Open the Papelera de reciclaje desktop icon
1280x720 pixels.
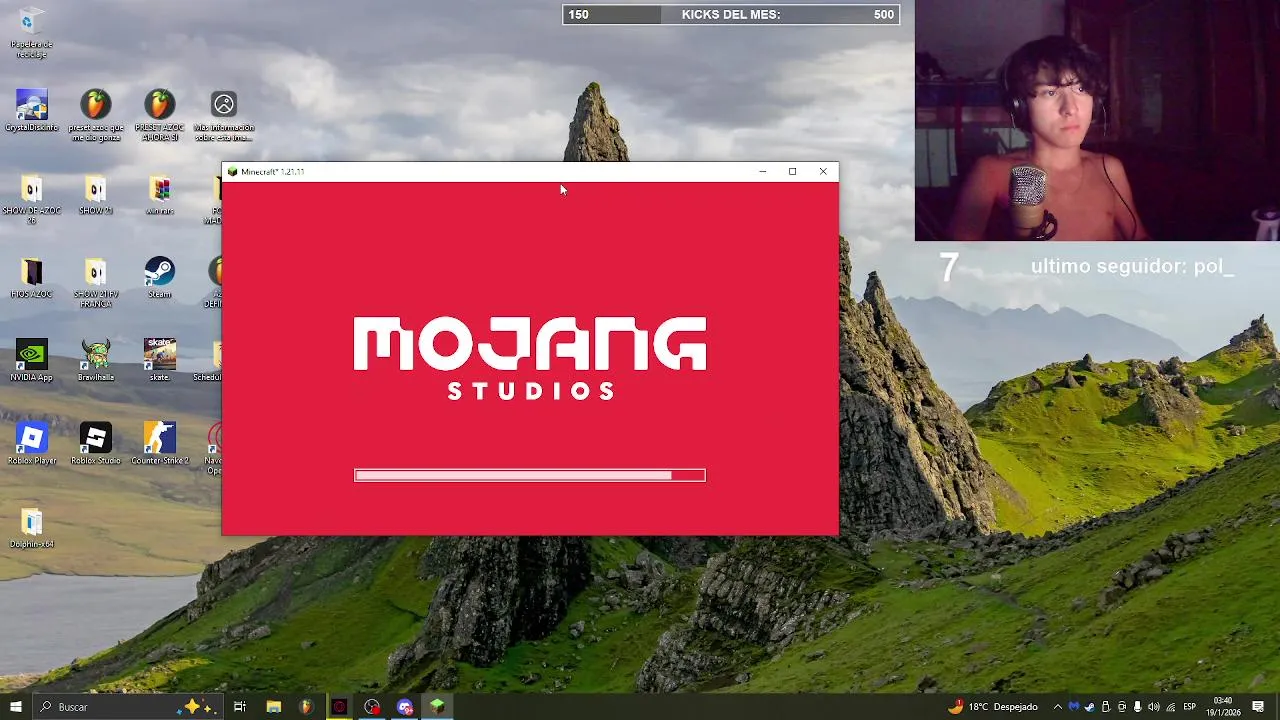click(31, 31)
